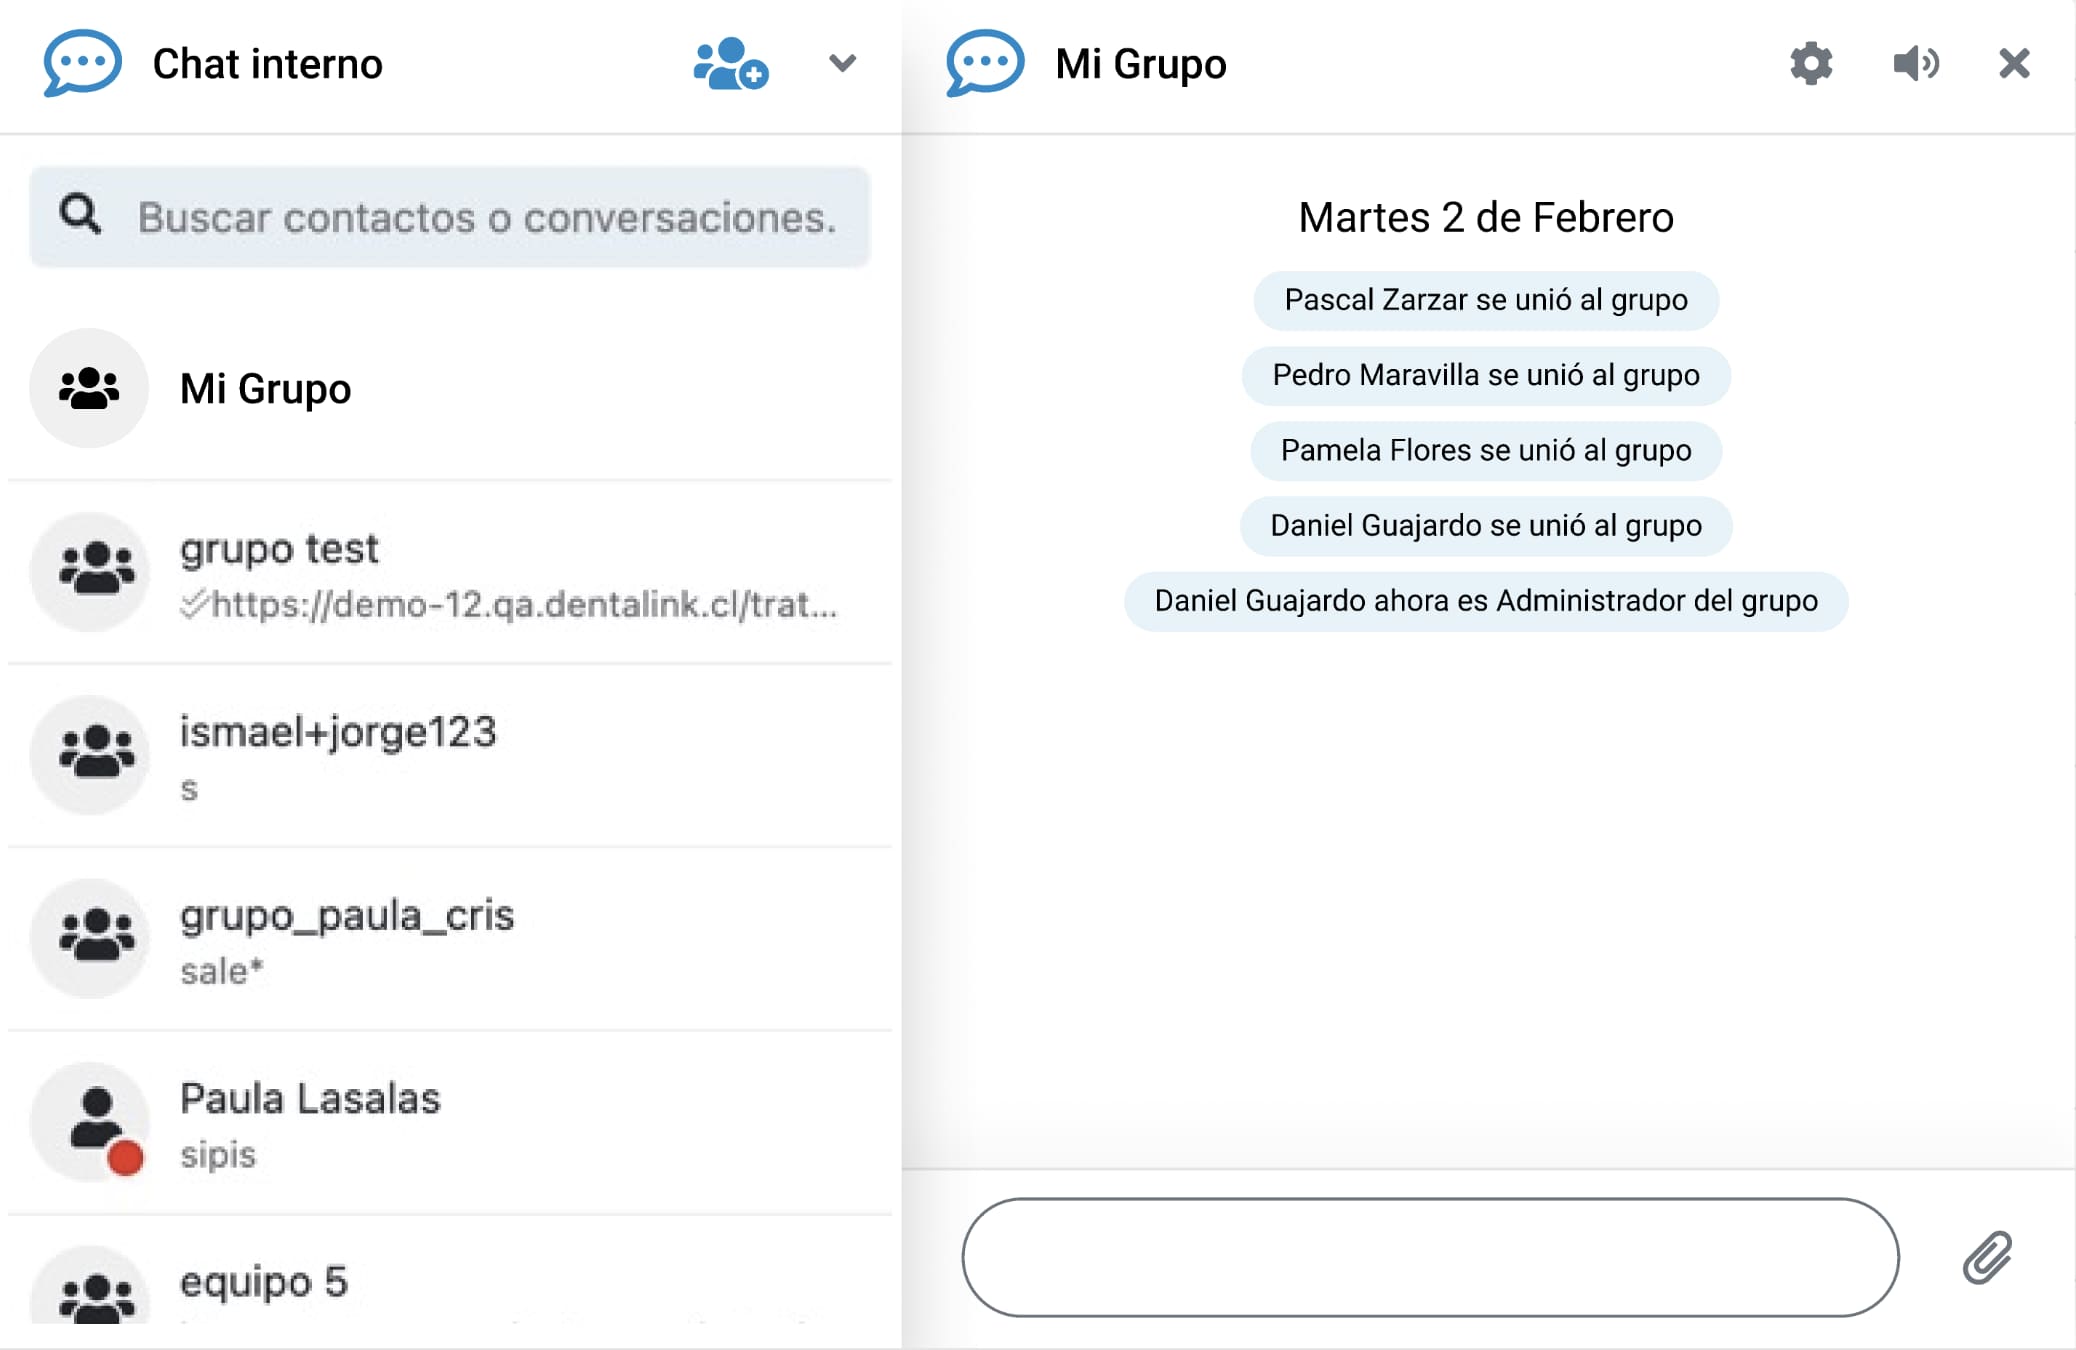Viewport: 2076px width, 1350px height.
Task: Click the Mi Grupo chat bubble icon
Action: click(x=984, y=63)
